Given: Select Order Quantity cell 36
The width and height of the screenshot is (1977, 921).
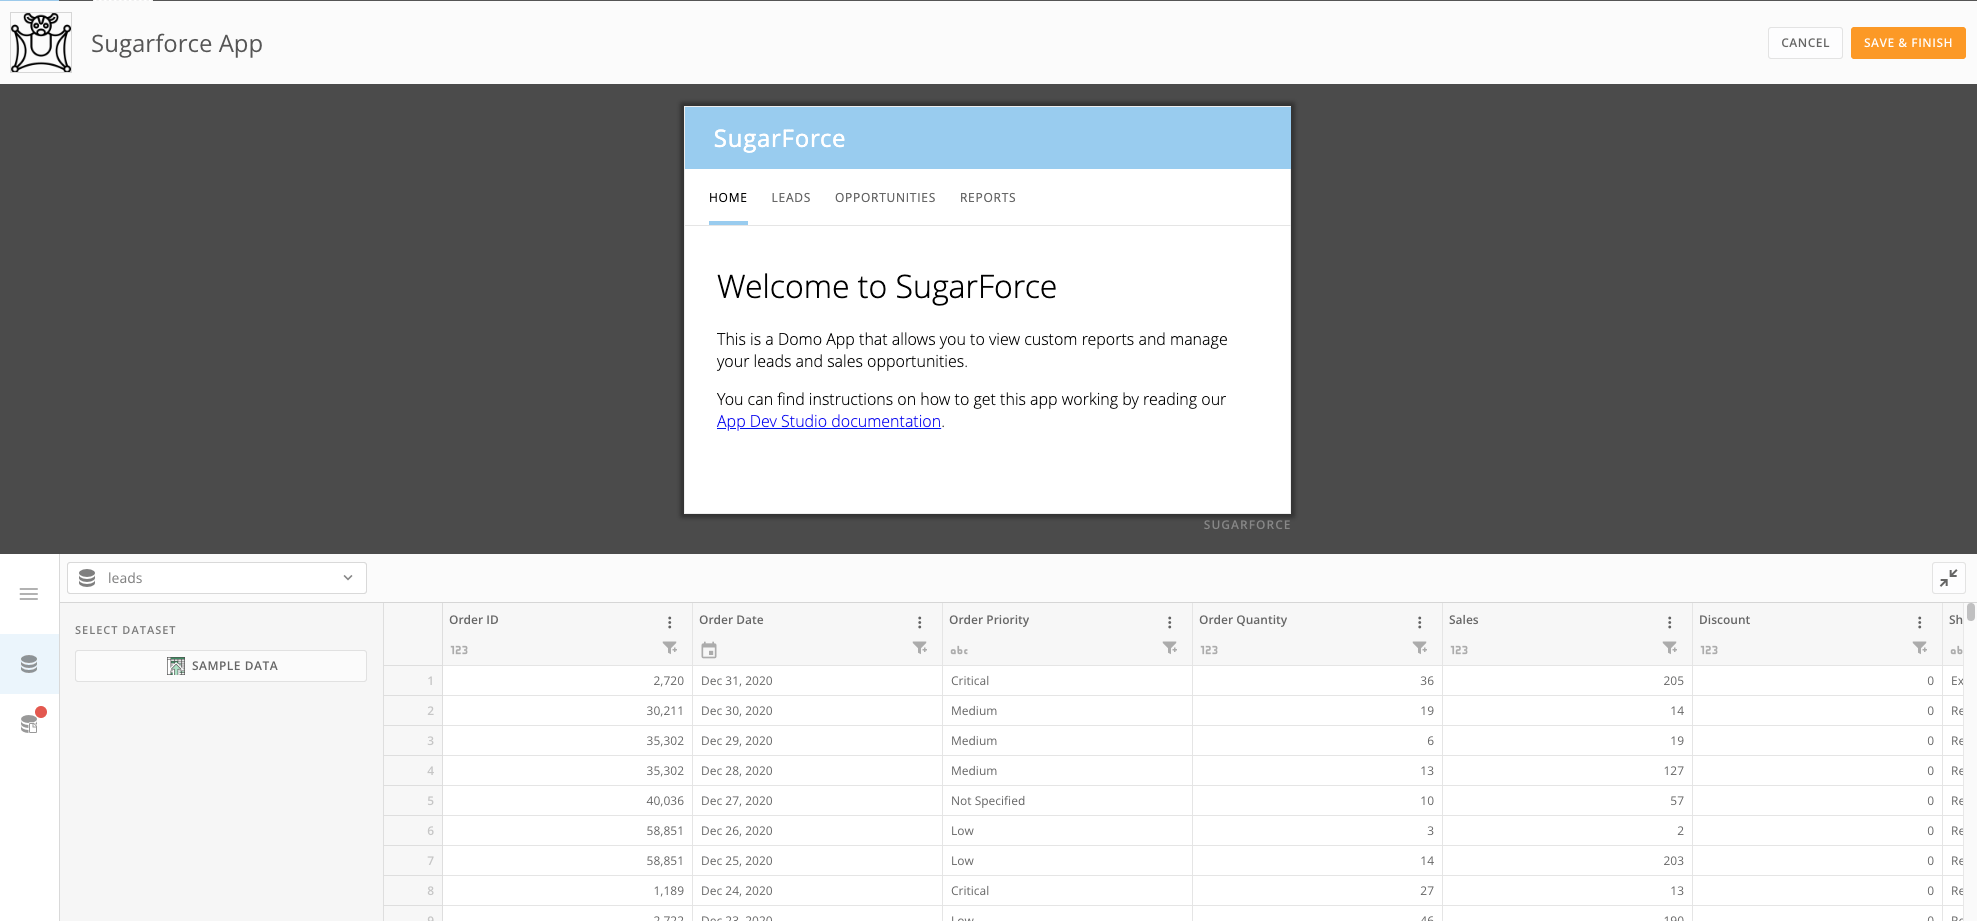Looking at the screenshot, I should click(1317, 681).
